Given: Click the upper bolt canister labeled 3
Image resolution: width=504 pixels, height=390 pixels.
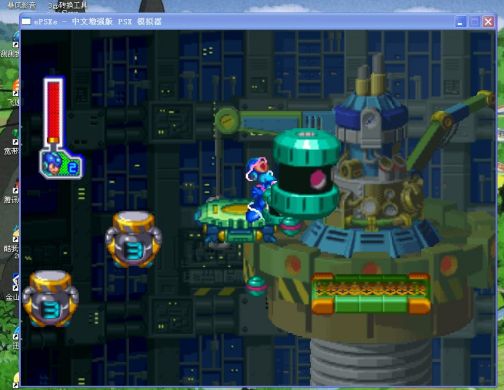Looking at the screenshot, I should coord(133,240).
